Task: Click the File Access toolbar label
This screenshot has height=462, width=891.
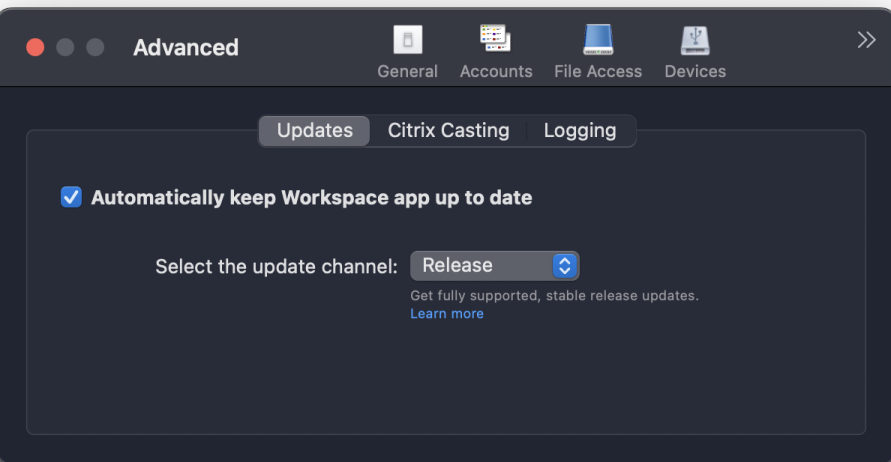Action: 598,71
